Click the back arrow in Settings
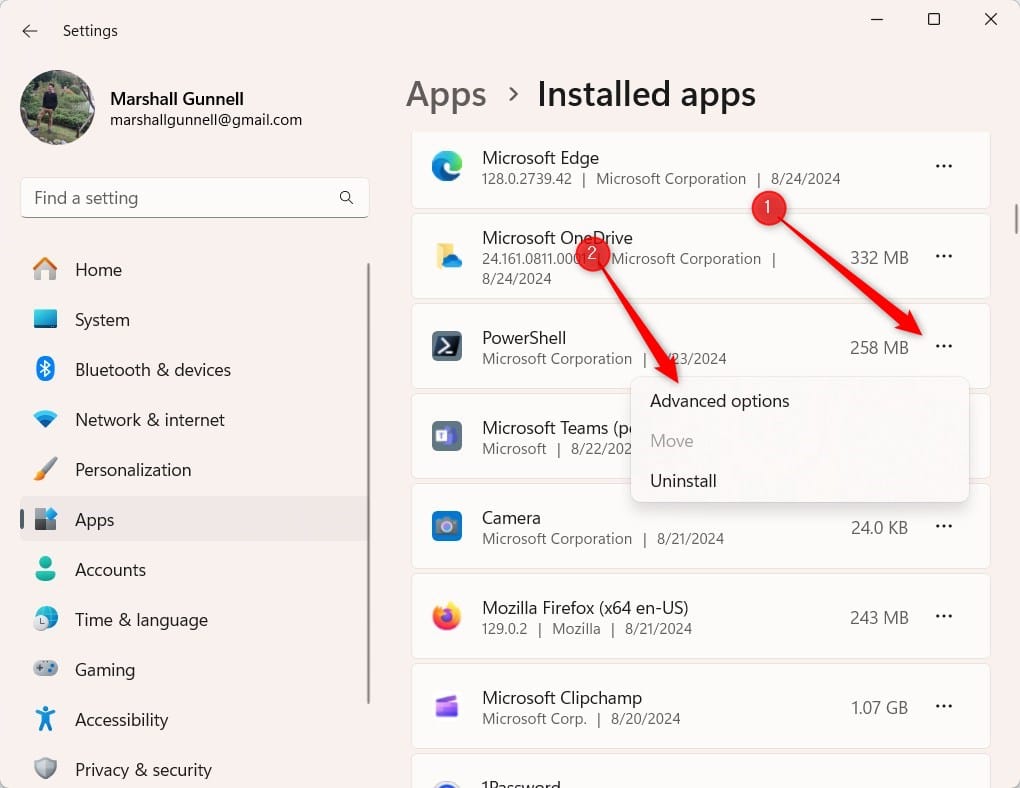Image resolution: width=1020 pixels, height=788 pixels. (x=30, y=31)
